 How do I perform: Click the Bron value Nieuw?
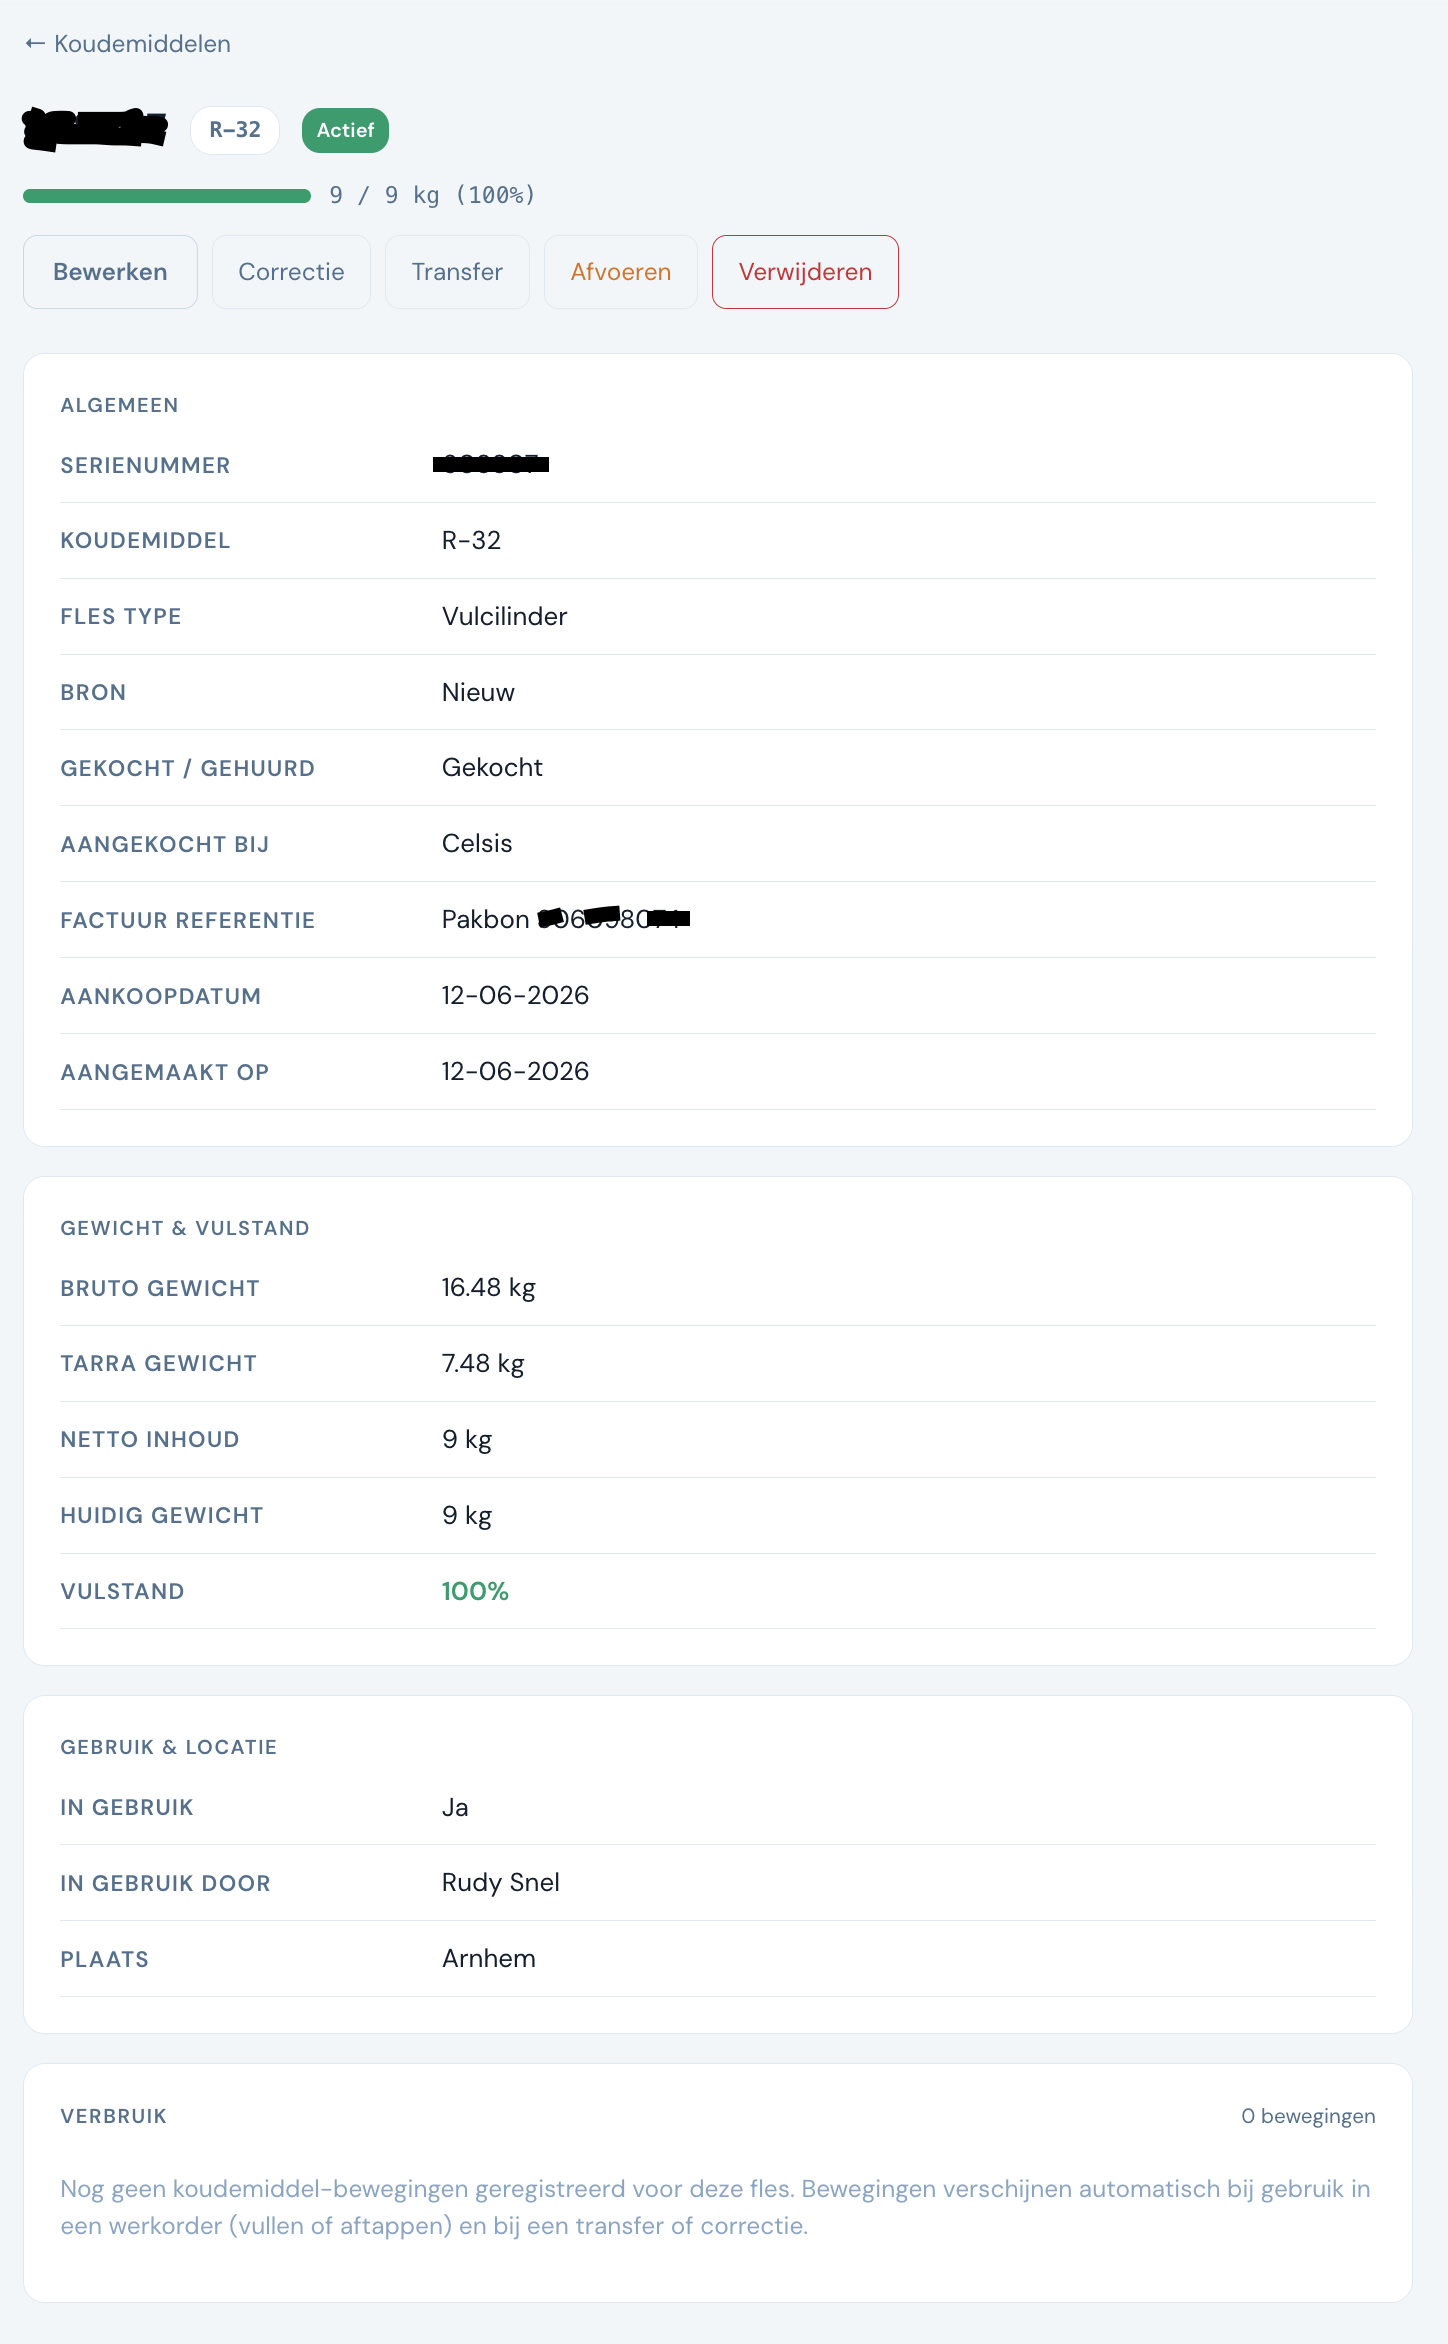[478, 692]
